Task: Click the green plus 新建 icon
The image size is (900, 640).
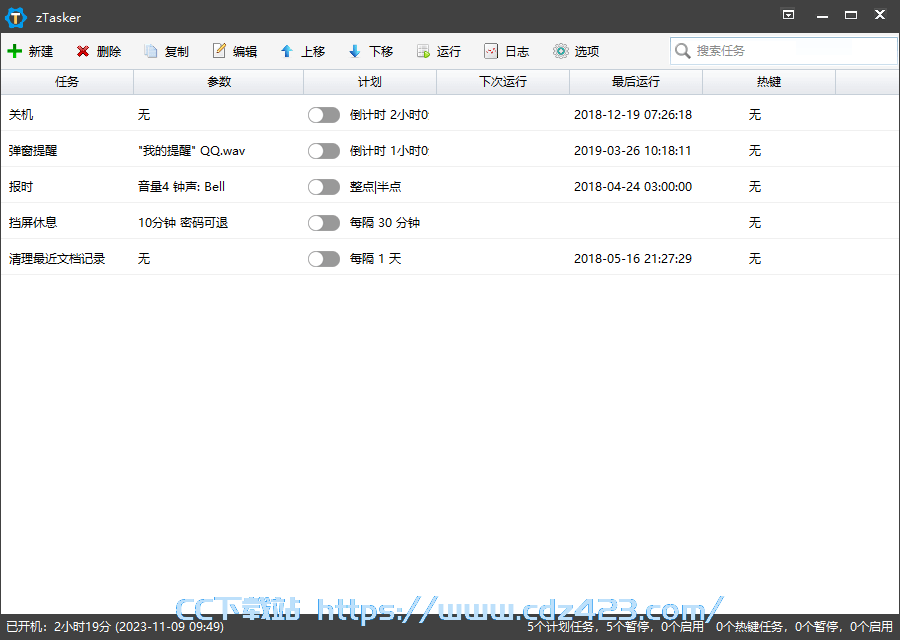Action: tap(14, 51)
